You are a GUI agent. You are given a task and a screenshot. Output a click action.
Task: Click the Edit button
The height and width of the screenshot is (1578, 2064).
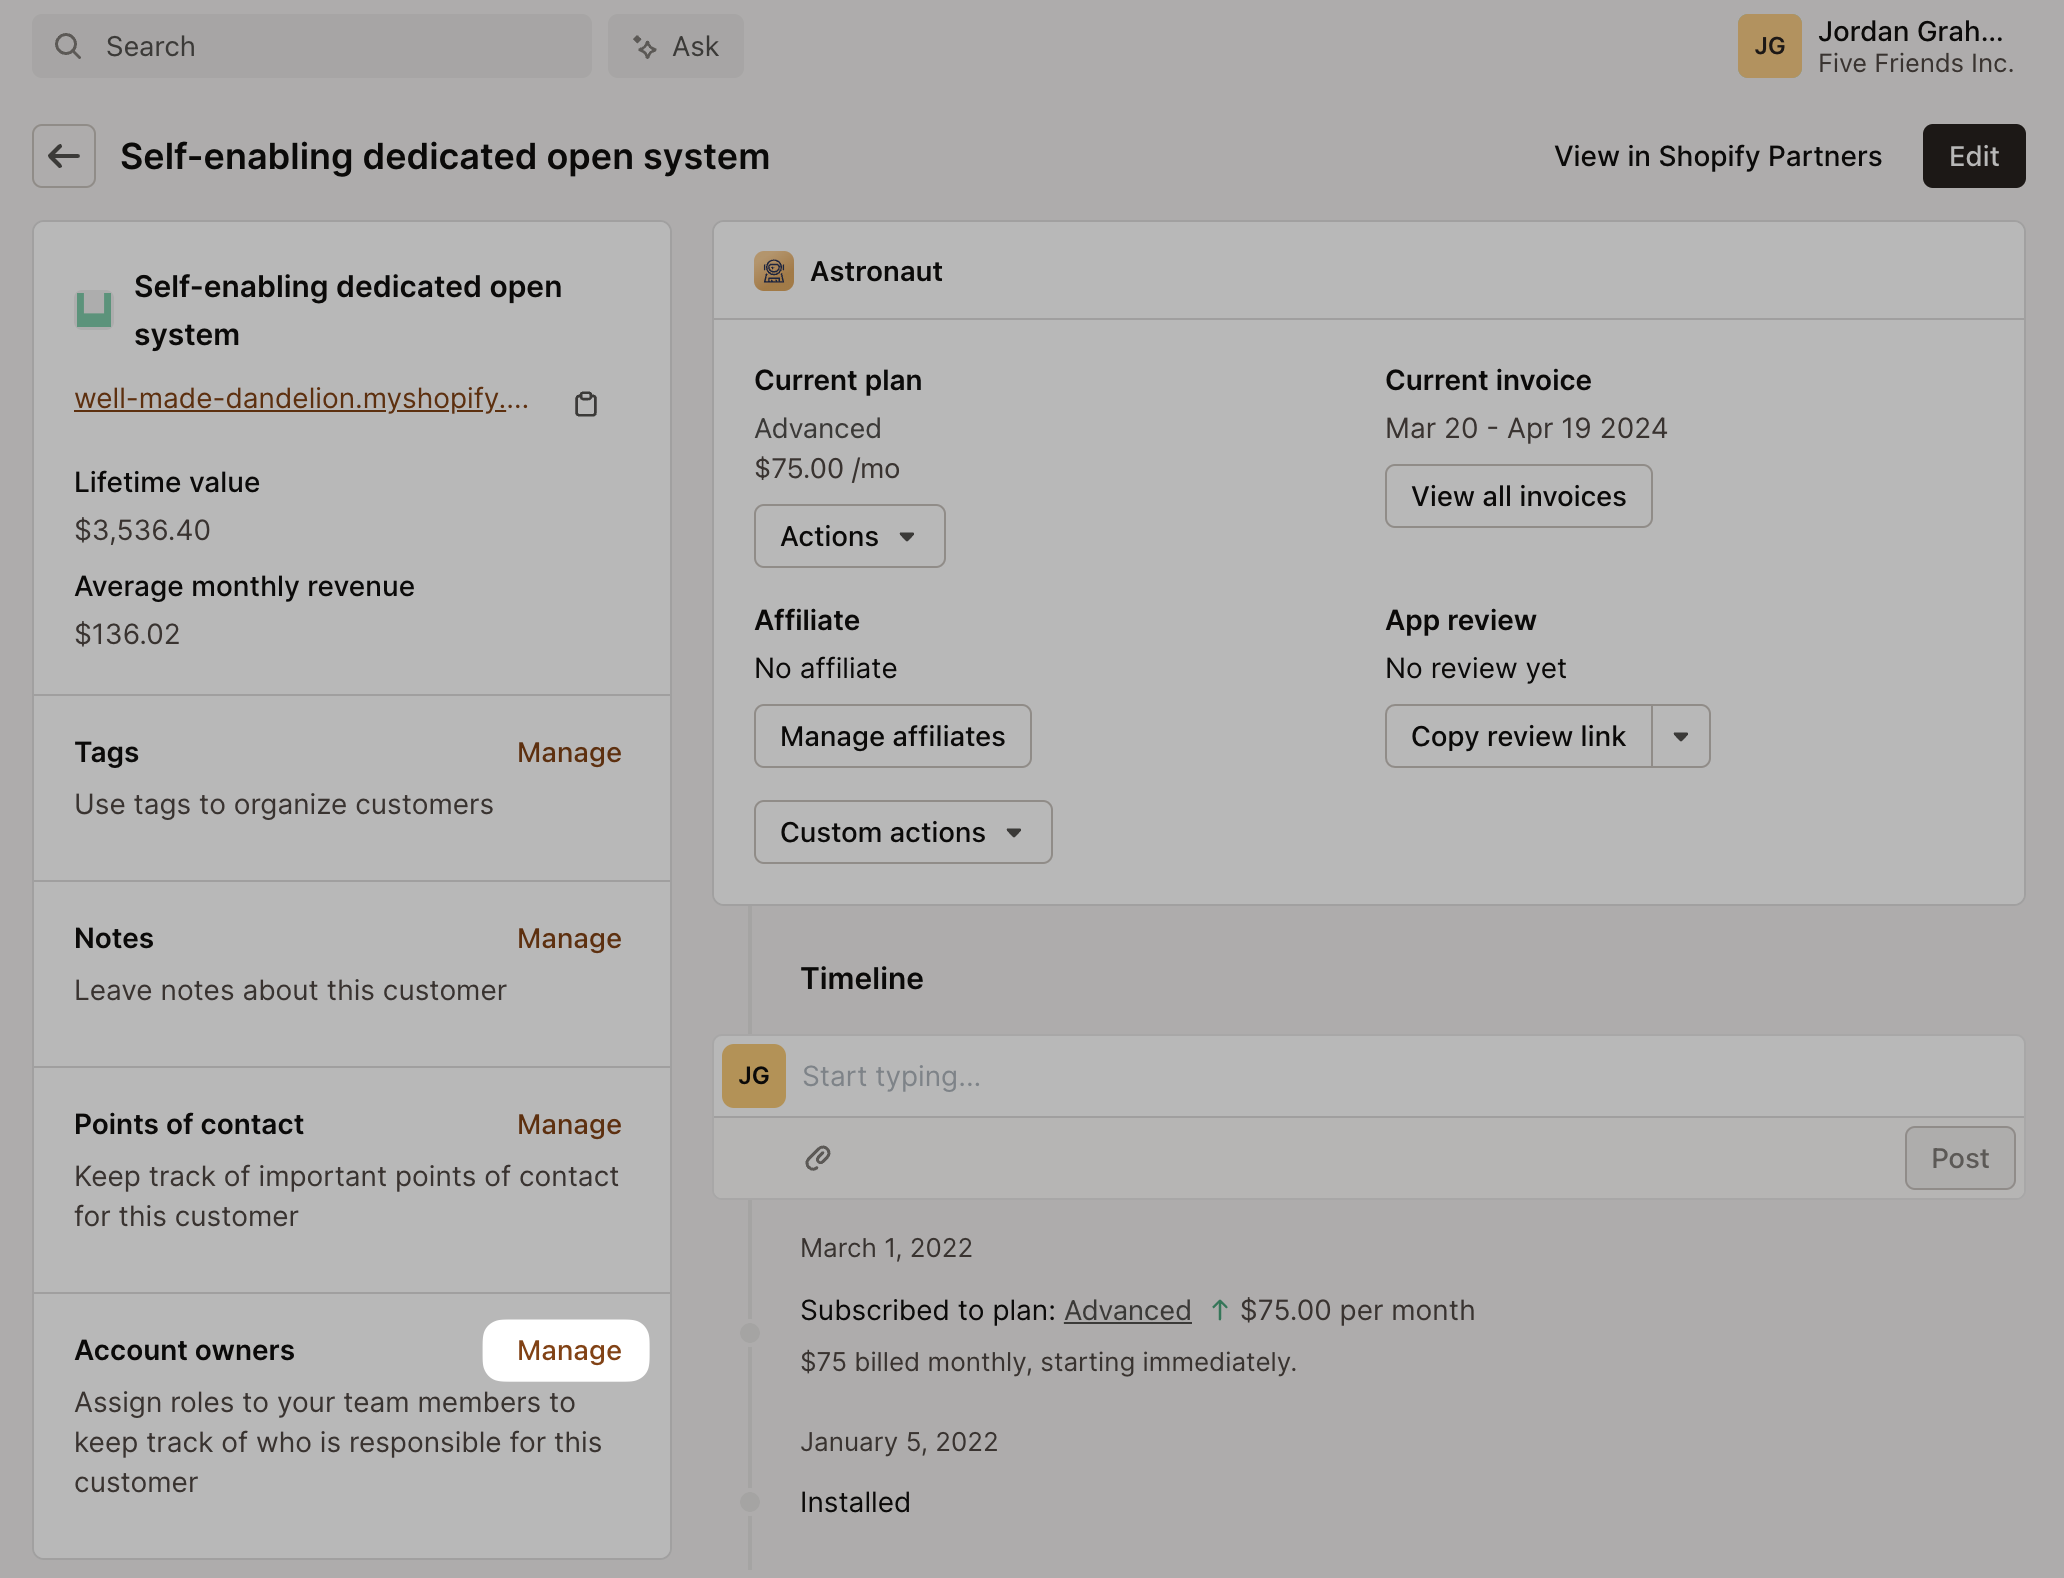(1972, 156)
